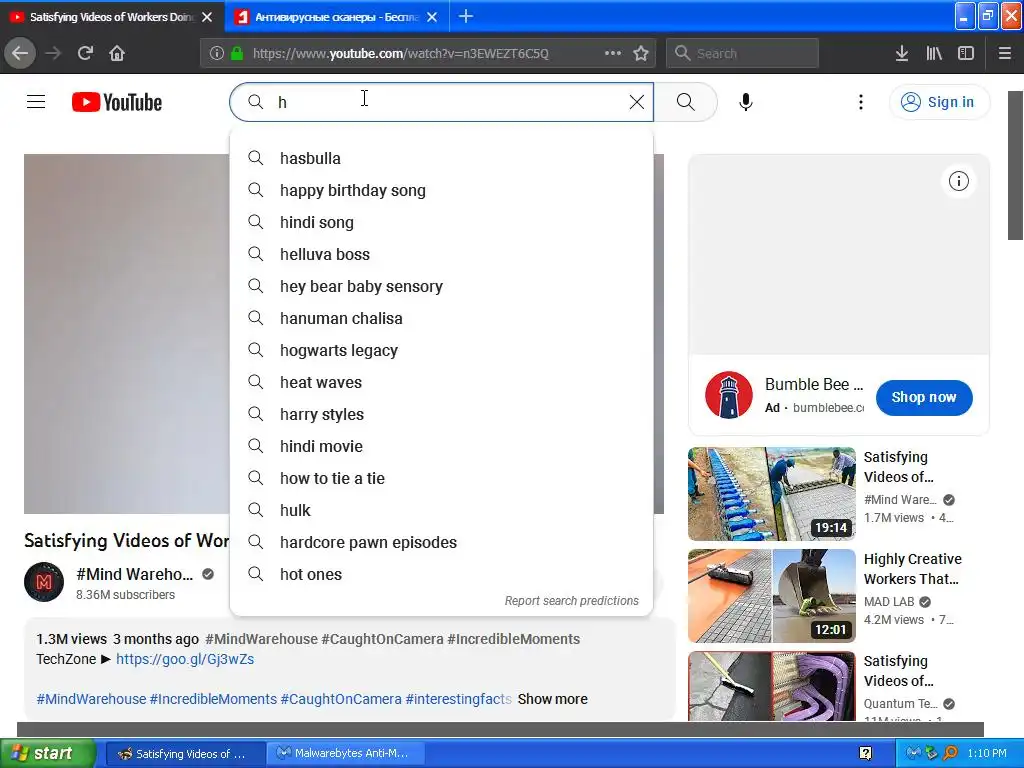Open Highly Creative Workers That video title
1024x768 pixels.
tap(912, 569)
